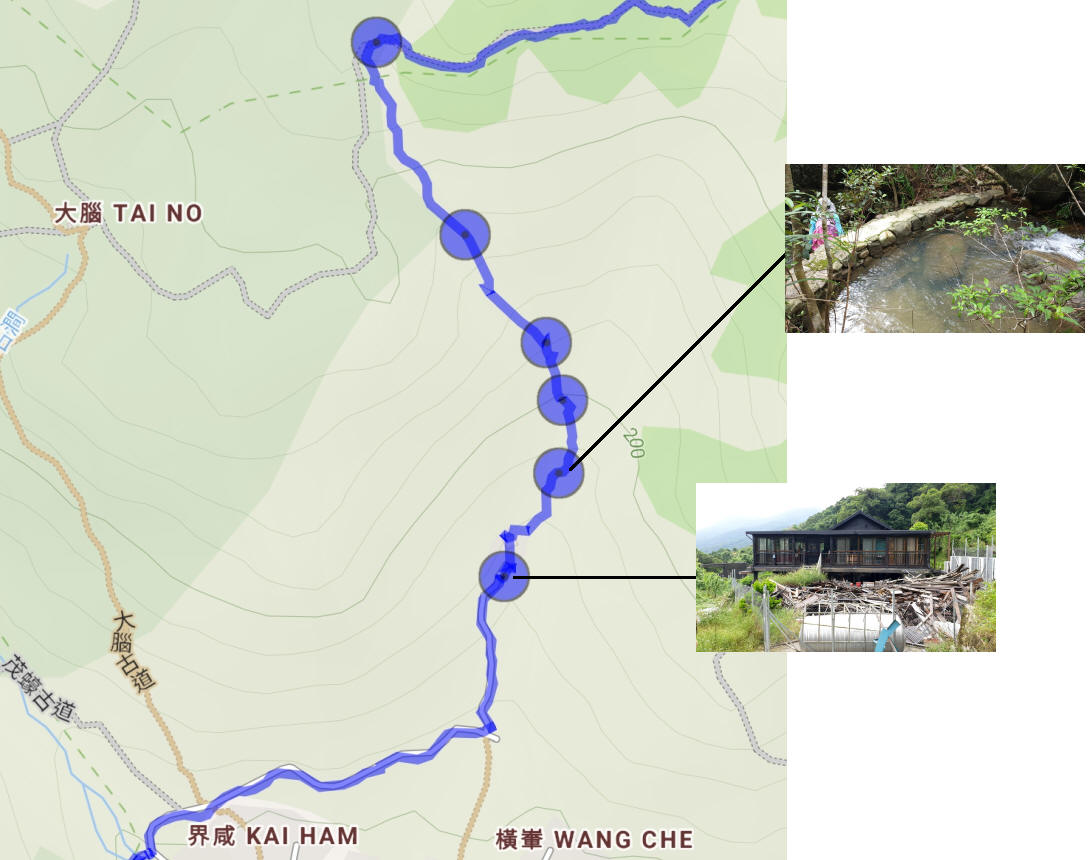
Task: Click waypoint marker linked to house photo
Action: coord(504,576)
